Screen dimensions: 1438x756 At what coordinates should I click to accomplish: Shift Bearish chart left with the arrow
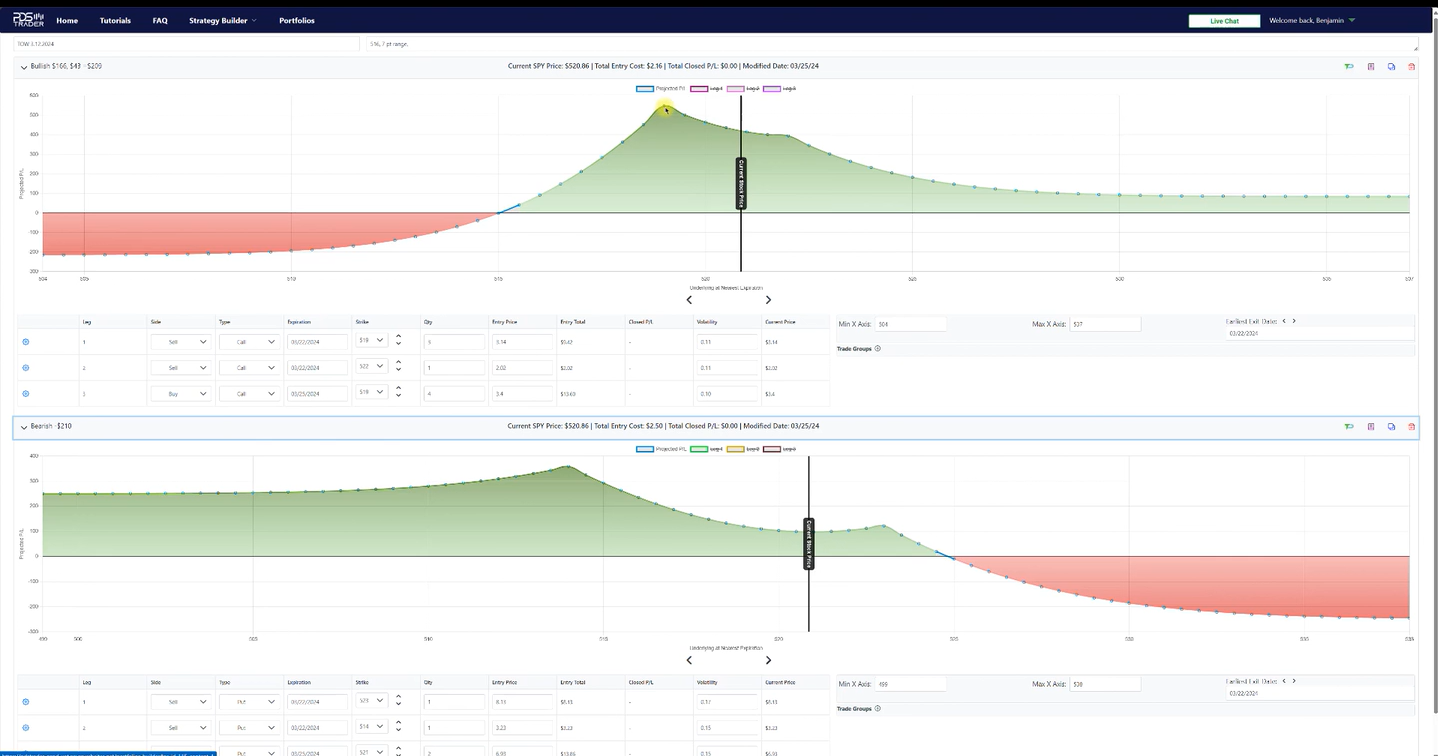coord(689,660)
